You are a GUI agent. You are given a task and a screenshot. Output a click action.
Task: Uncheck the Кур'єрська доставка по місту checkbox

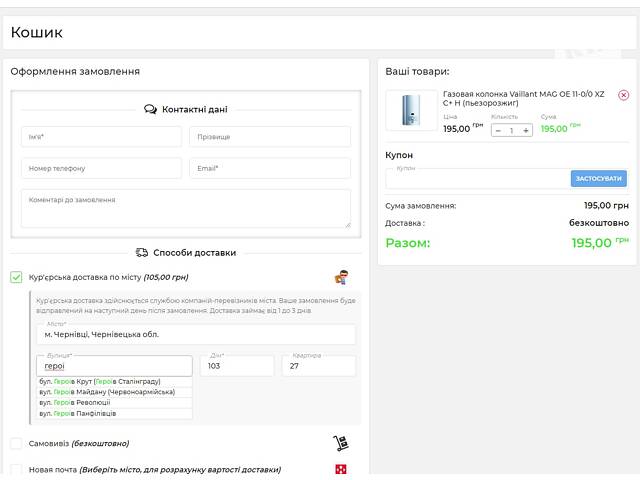pyautogui.click(x=16, y=277)
